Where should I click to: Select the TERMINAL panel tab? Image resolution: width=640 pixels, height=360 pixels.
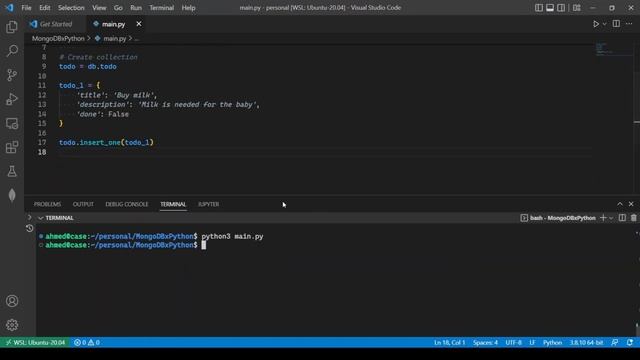click(x=173, y=204)
